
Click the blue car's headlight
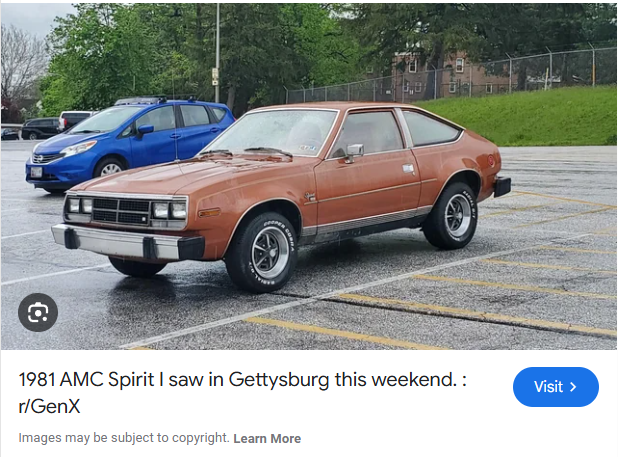pos(78,148)
